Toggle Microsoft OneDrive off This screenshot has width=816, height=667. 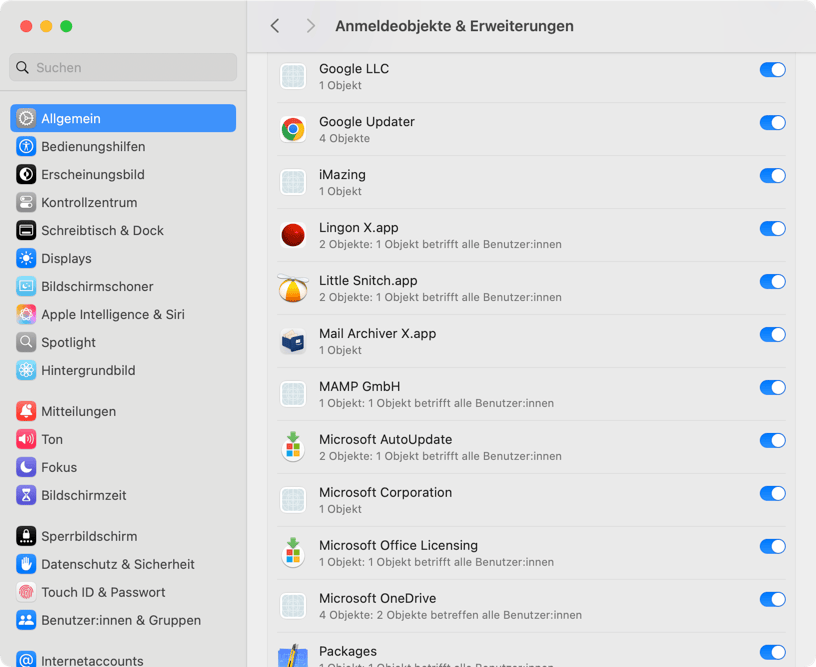click(x=772, y=599)
